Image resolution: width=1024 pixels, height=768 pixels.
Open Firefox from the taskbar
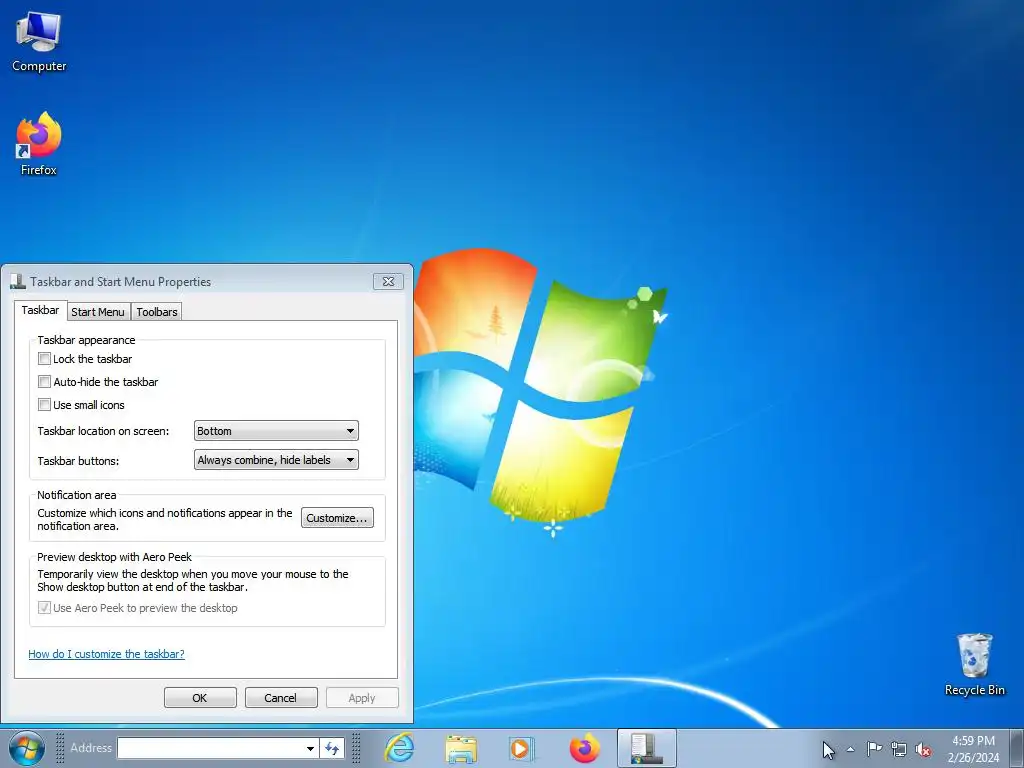click(584, 748)
